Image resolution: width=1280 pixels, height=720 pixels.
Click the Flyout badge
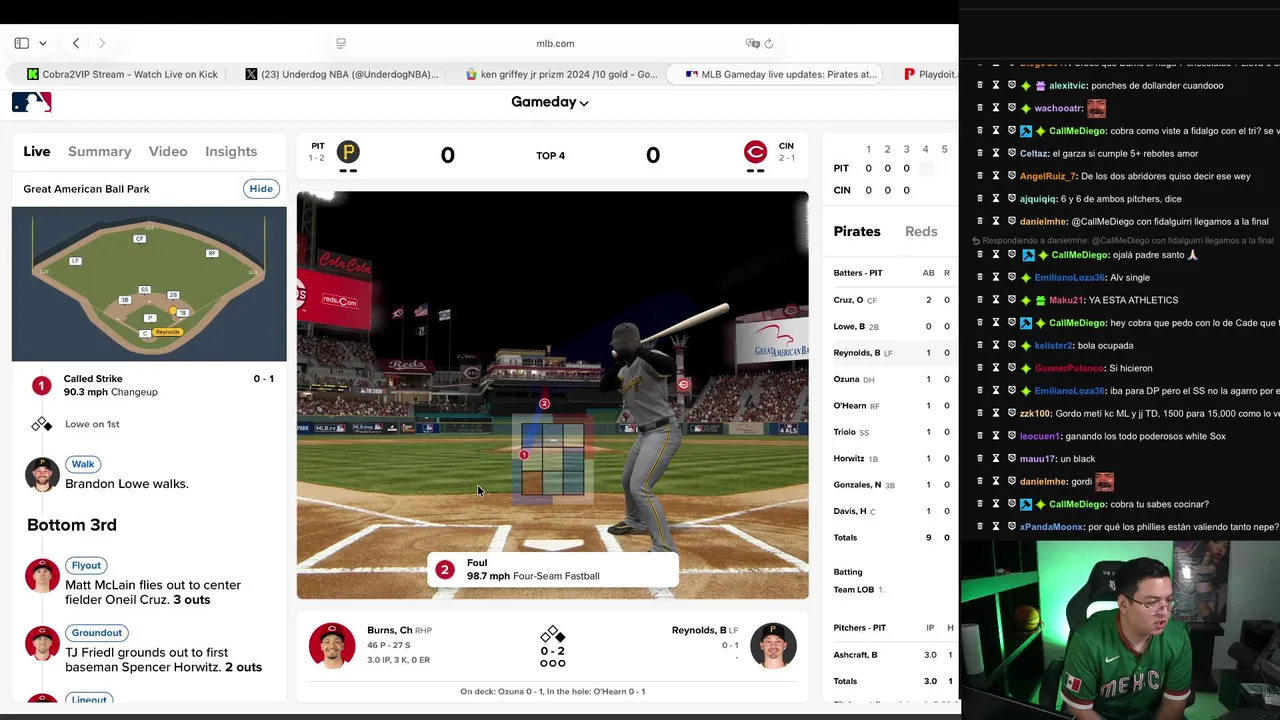(86, 566)
